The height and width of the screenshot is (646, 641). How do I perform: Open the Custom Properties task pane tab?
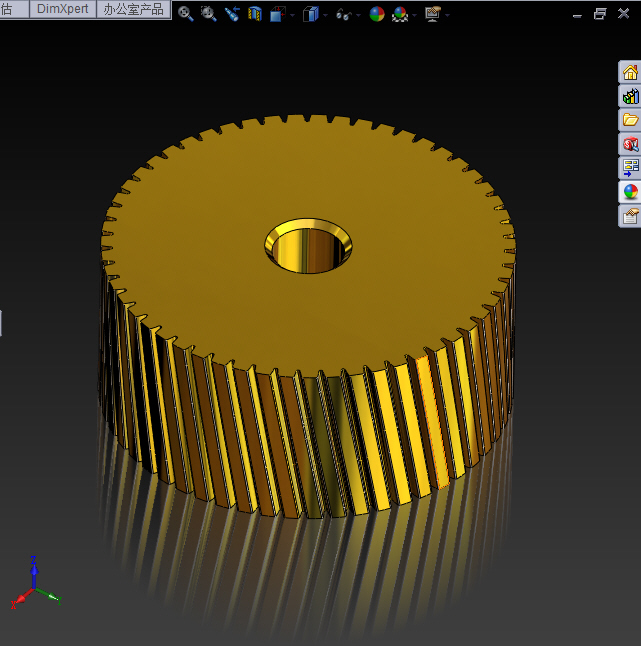(x=630, y=216)
